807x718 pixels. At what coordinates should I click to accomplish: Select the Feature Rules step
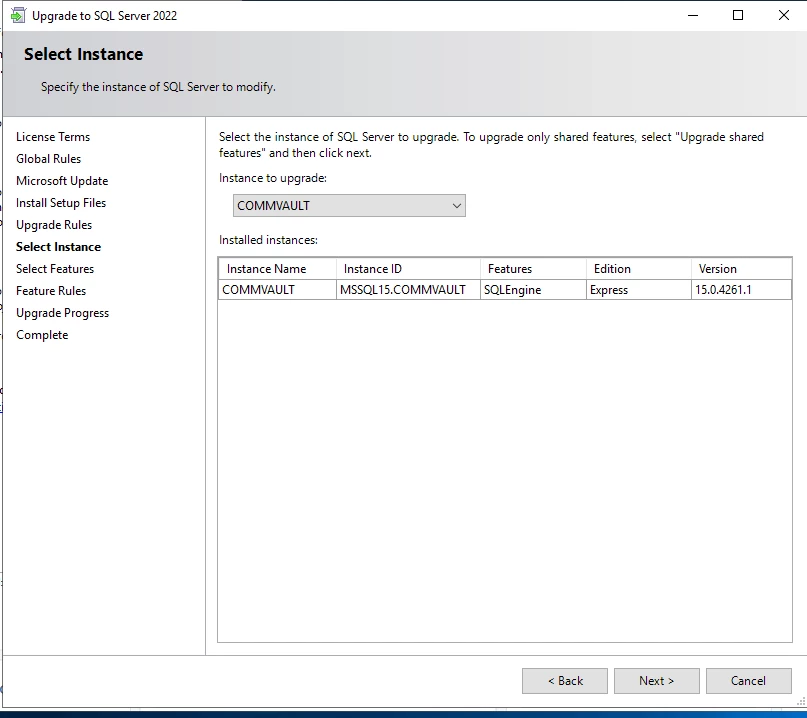[x=51, y=291]
